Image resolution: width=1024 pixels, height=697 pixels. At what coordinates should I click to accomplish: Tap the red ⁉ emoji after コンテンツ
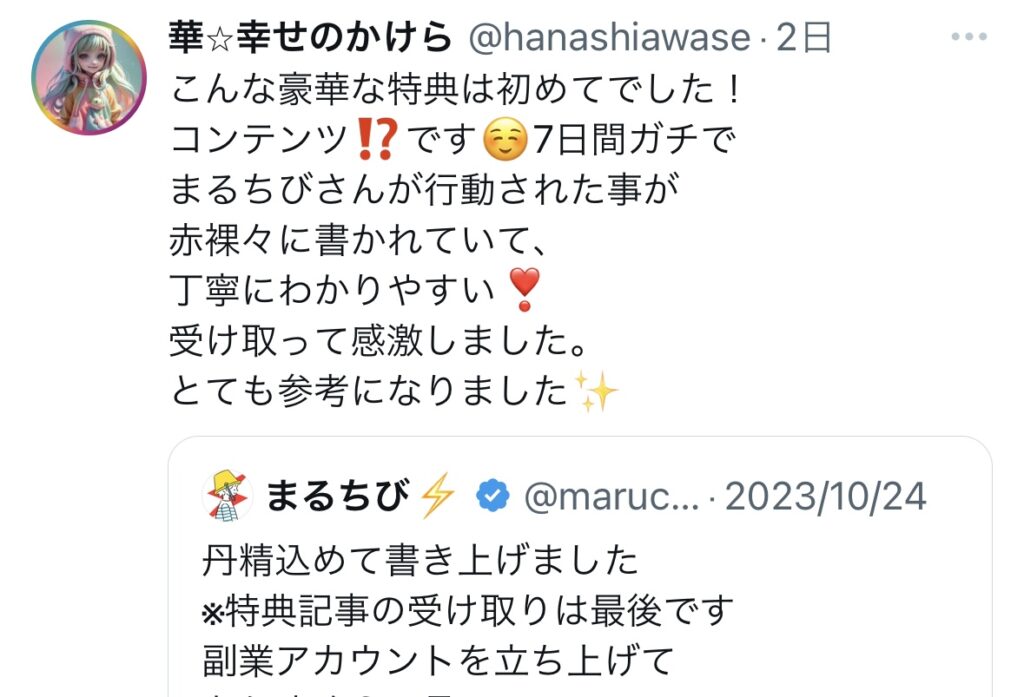click(377, 140)
